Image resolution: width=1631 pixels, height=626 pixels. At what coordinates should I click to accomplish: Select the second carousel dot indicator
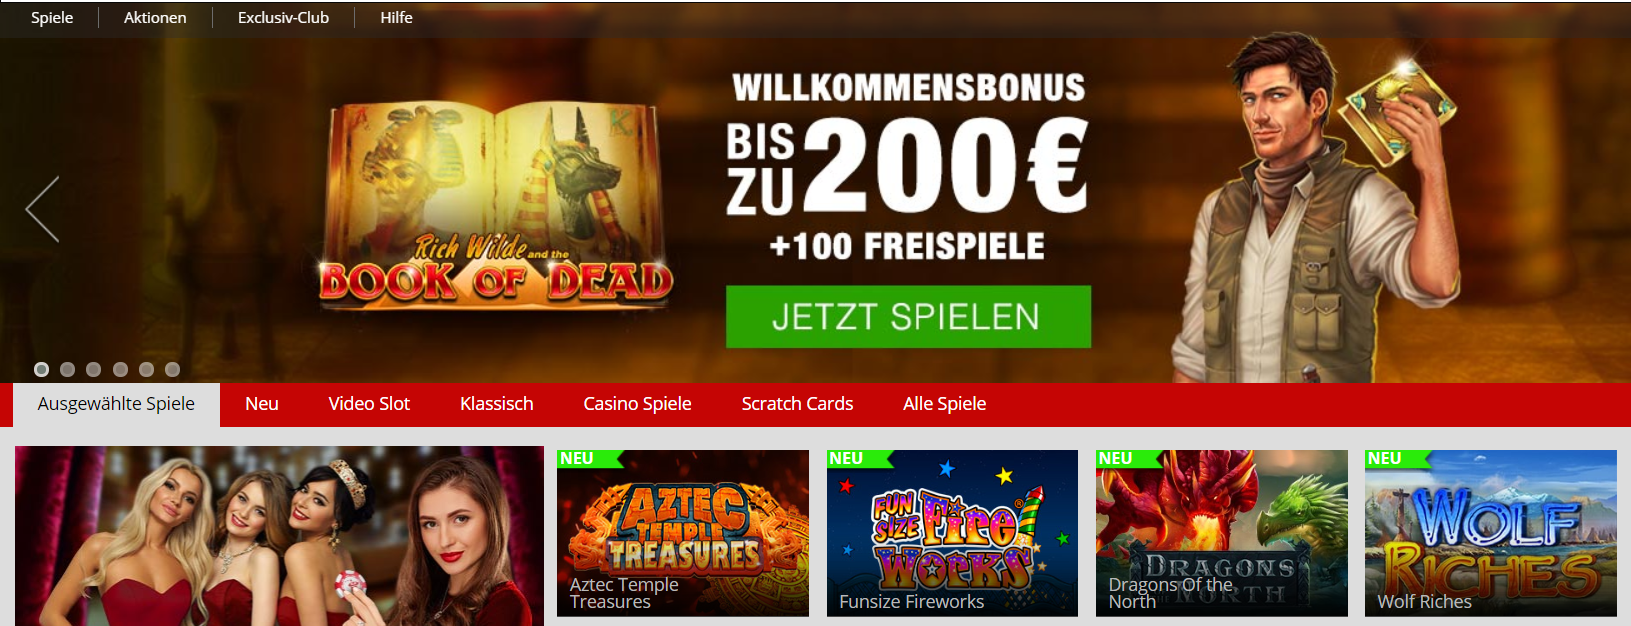click(x=67, y=369)
